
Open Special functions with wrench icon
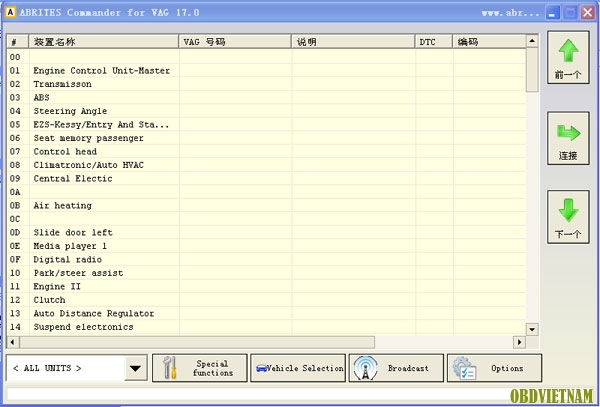(x=200, y=368)
